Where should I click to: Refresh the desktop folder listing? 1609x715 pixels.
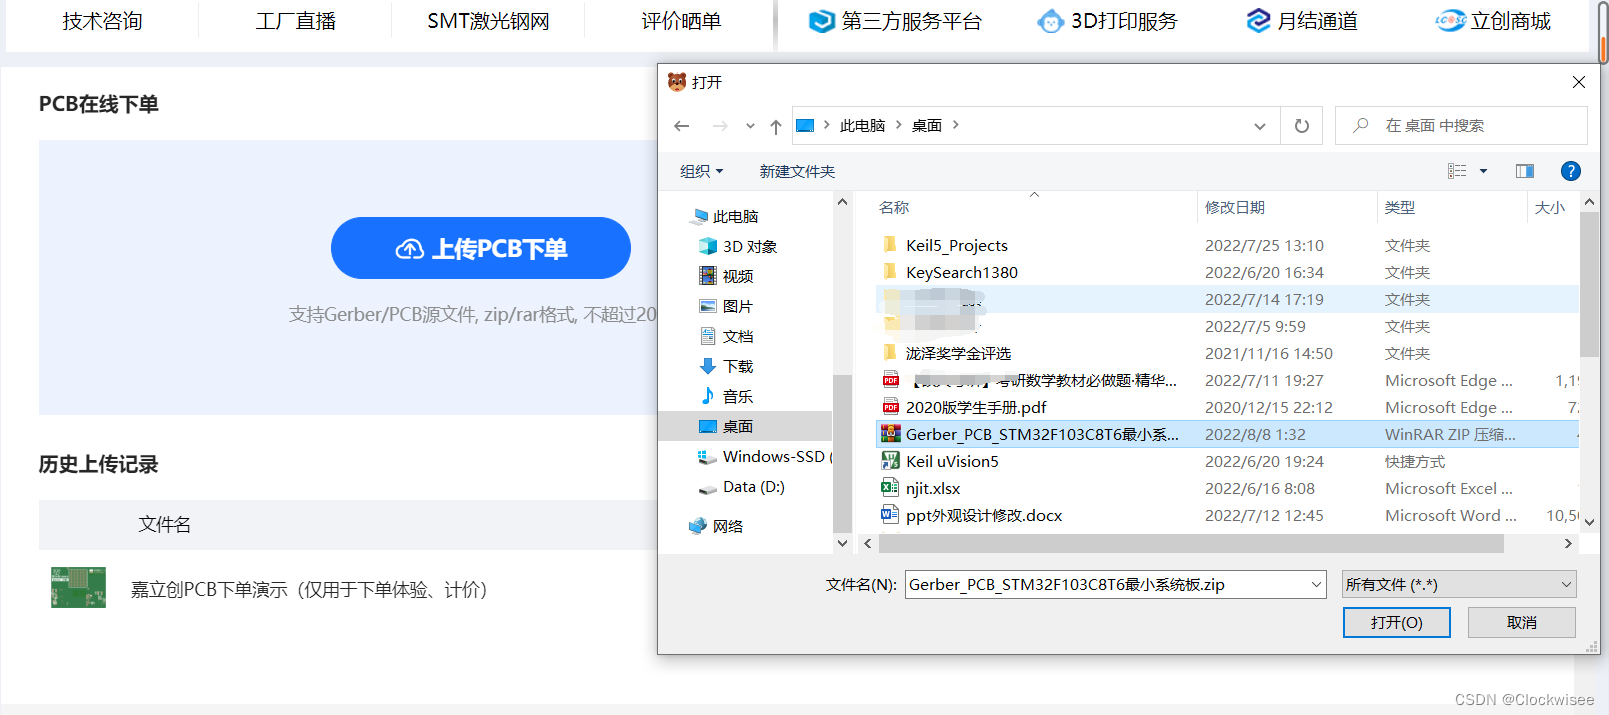1302,126
